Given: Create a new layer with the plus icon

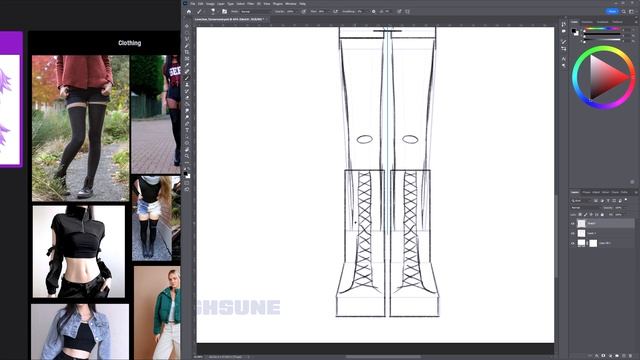Looking at the screenshot, I should tap(624, 356).
